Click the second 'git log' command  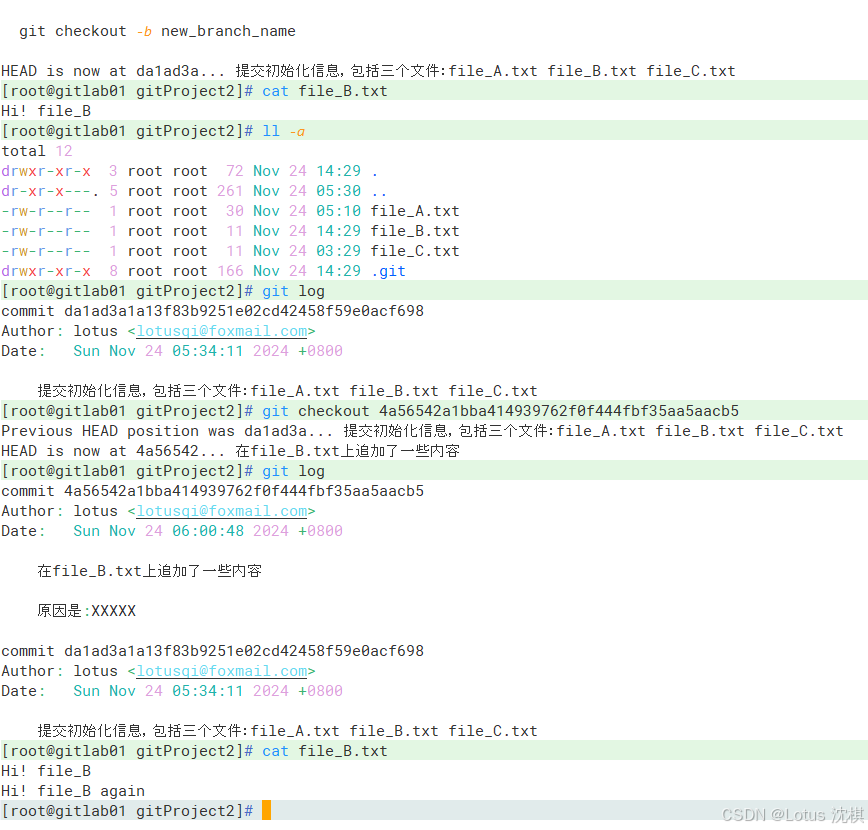pos(293,471)
